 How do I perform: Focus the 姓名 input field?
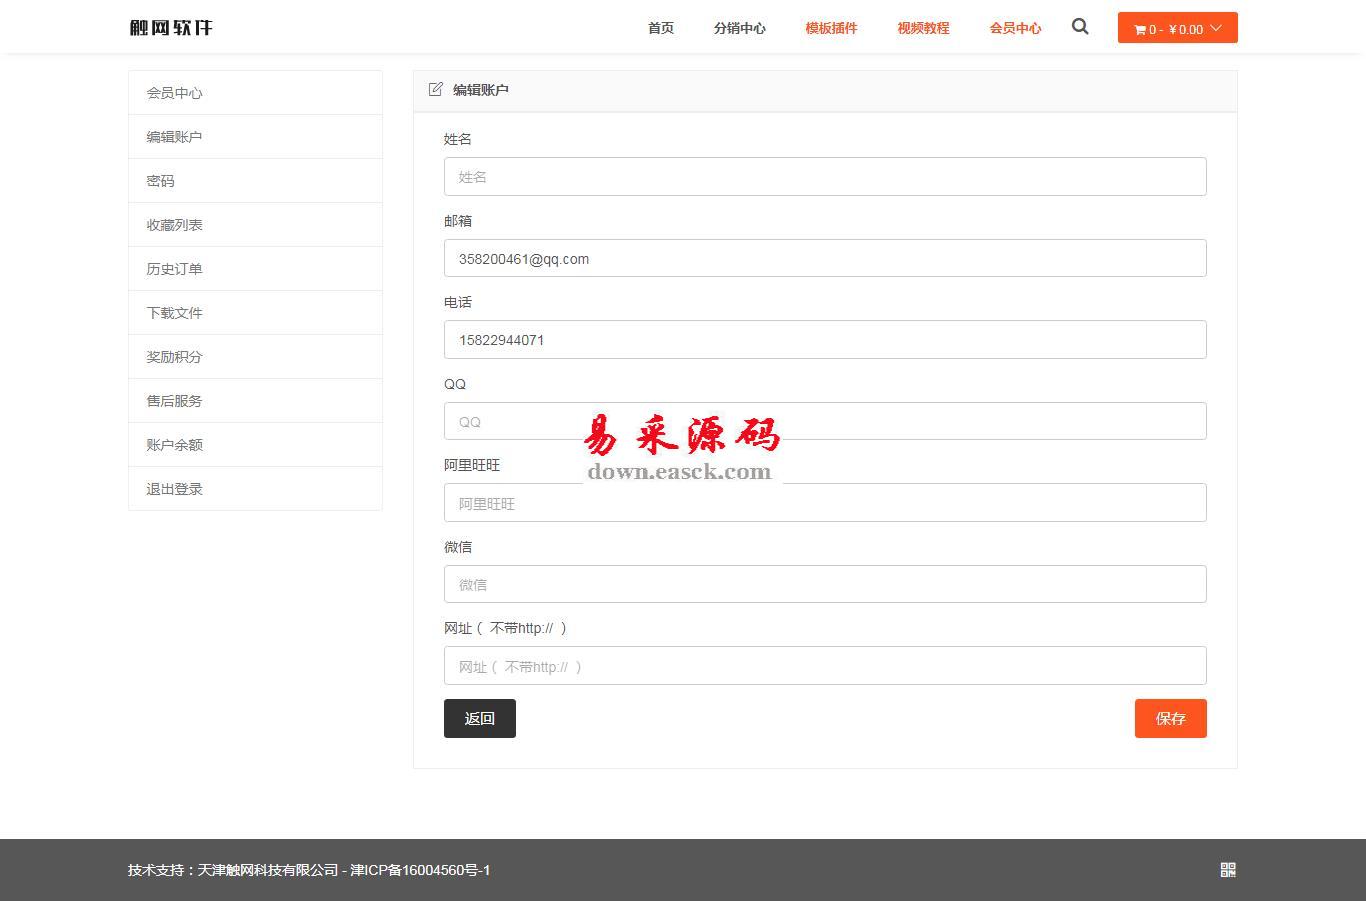pos(825,177)
